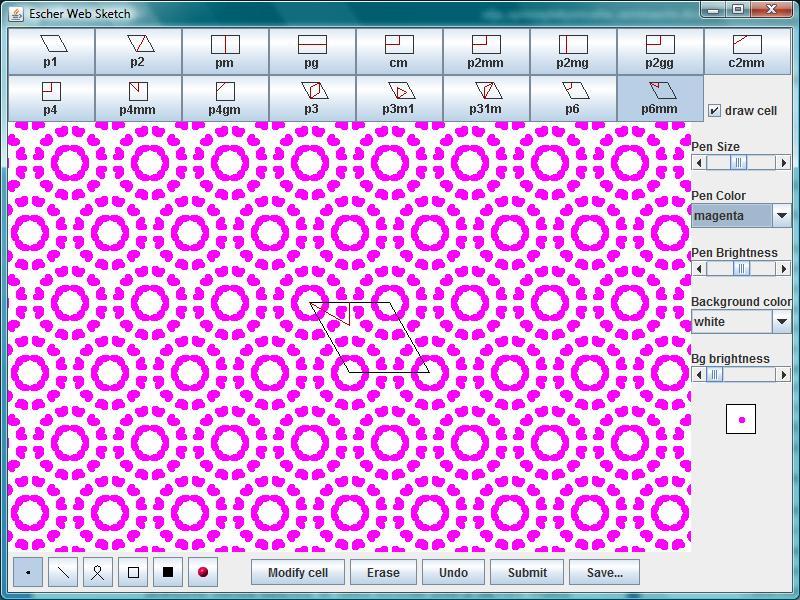Click the Erase button
Image resolution: width=800 pixels, height=600 pixels.
(383, 572)
